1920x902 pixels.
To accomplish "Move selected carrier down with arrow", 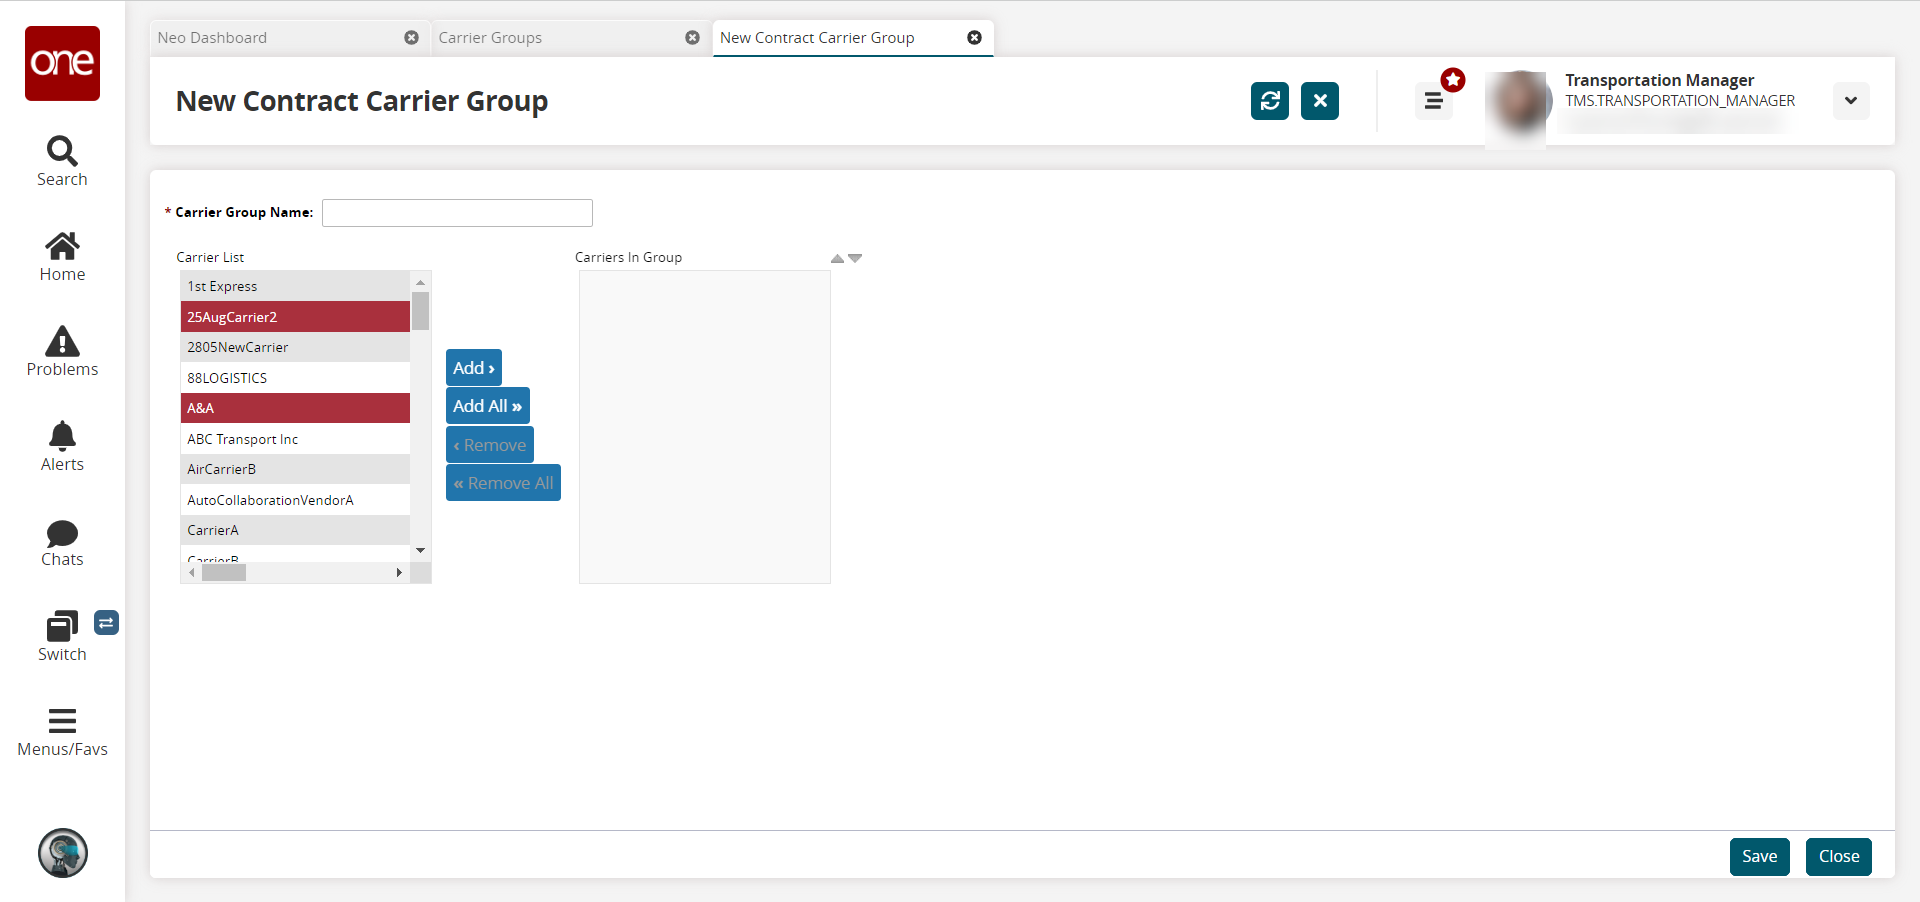I will pyautogui.click(x=855, y=258).
